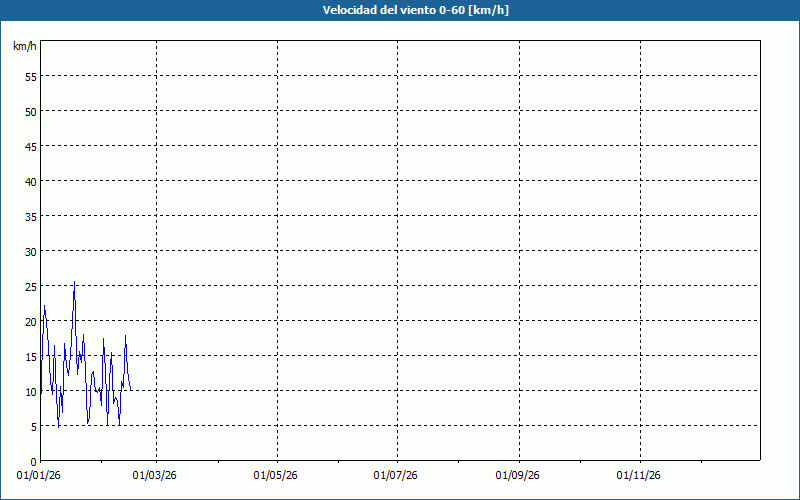
Task: Pick the 01/09/26 date label
Action: (519, 475)
